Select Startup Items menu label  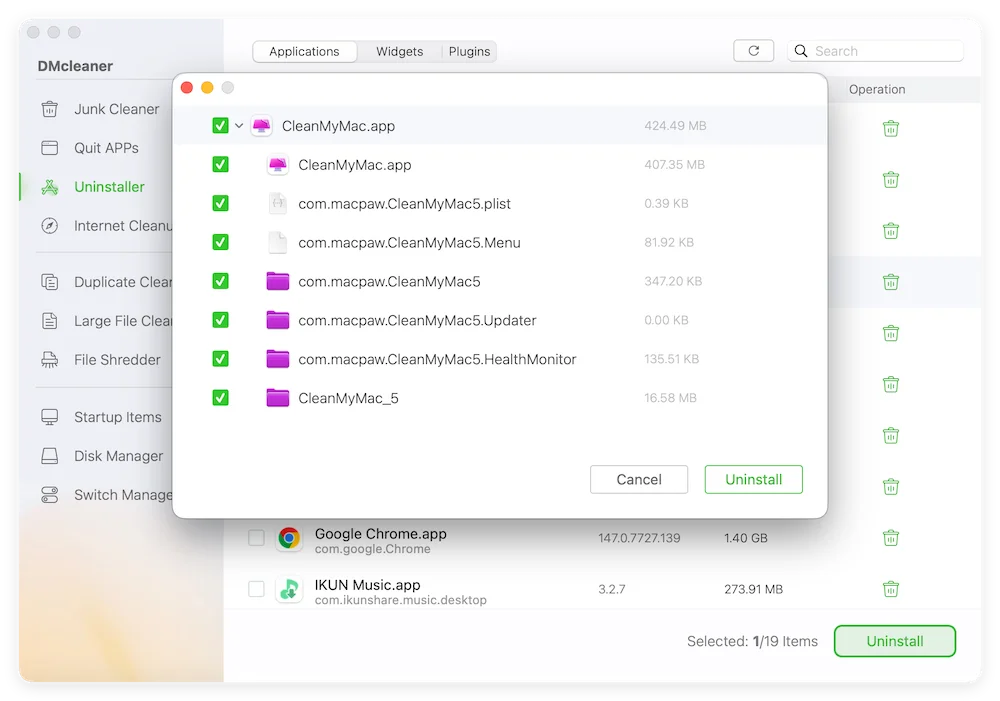tap(118, 417)
